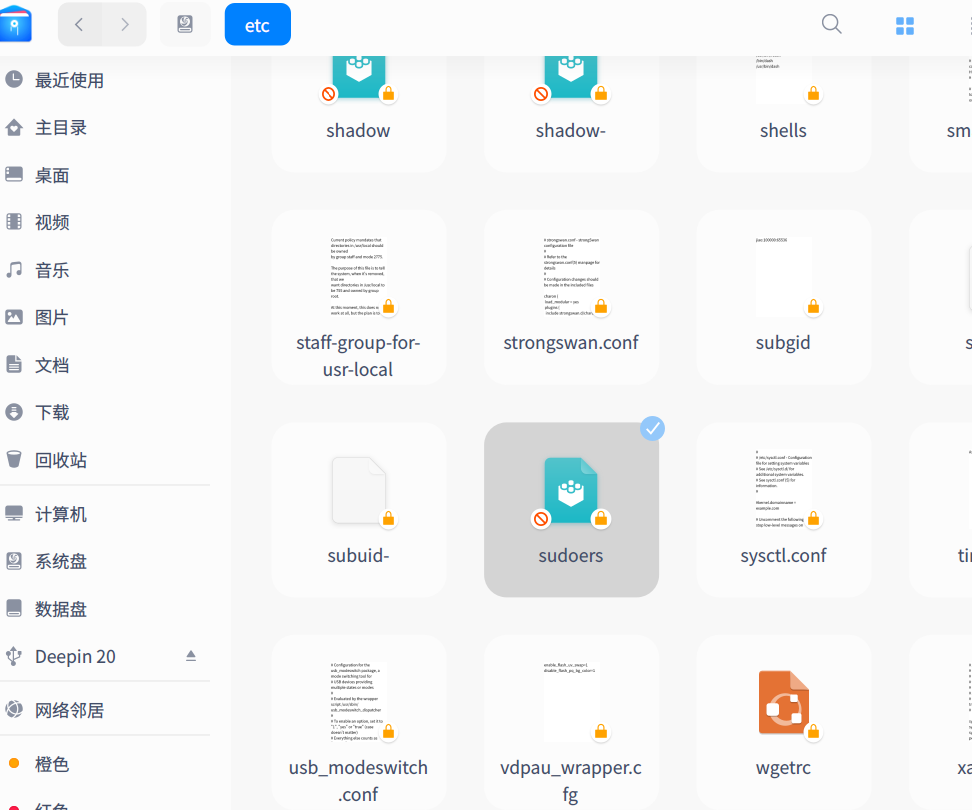
Task: Select the subuid- file
Action: click(358, 510)
